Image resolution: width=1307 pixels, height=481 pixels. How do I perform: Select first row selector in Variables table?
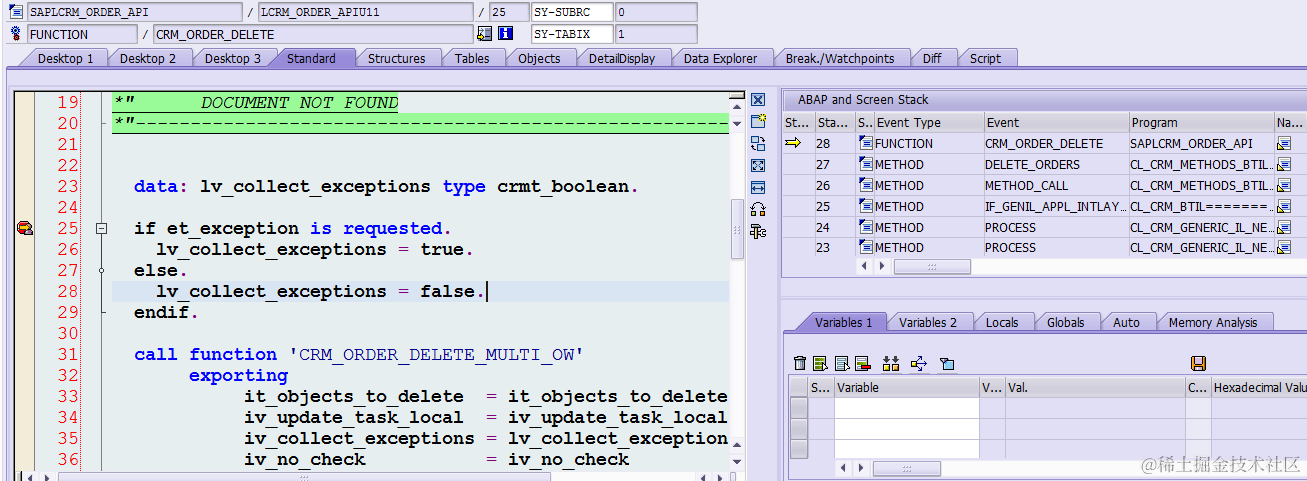(x=799, y=408)
